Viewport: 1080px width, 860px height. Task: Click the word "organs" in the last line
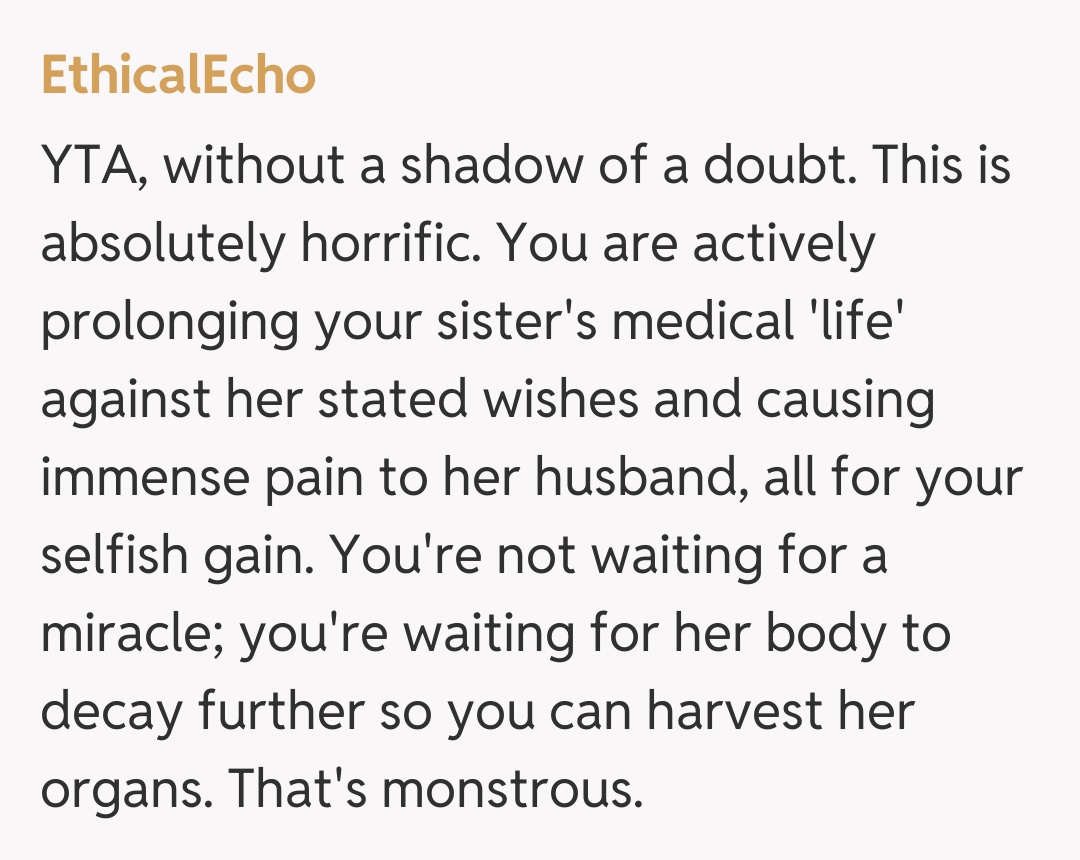tap(122, 791)
